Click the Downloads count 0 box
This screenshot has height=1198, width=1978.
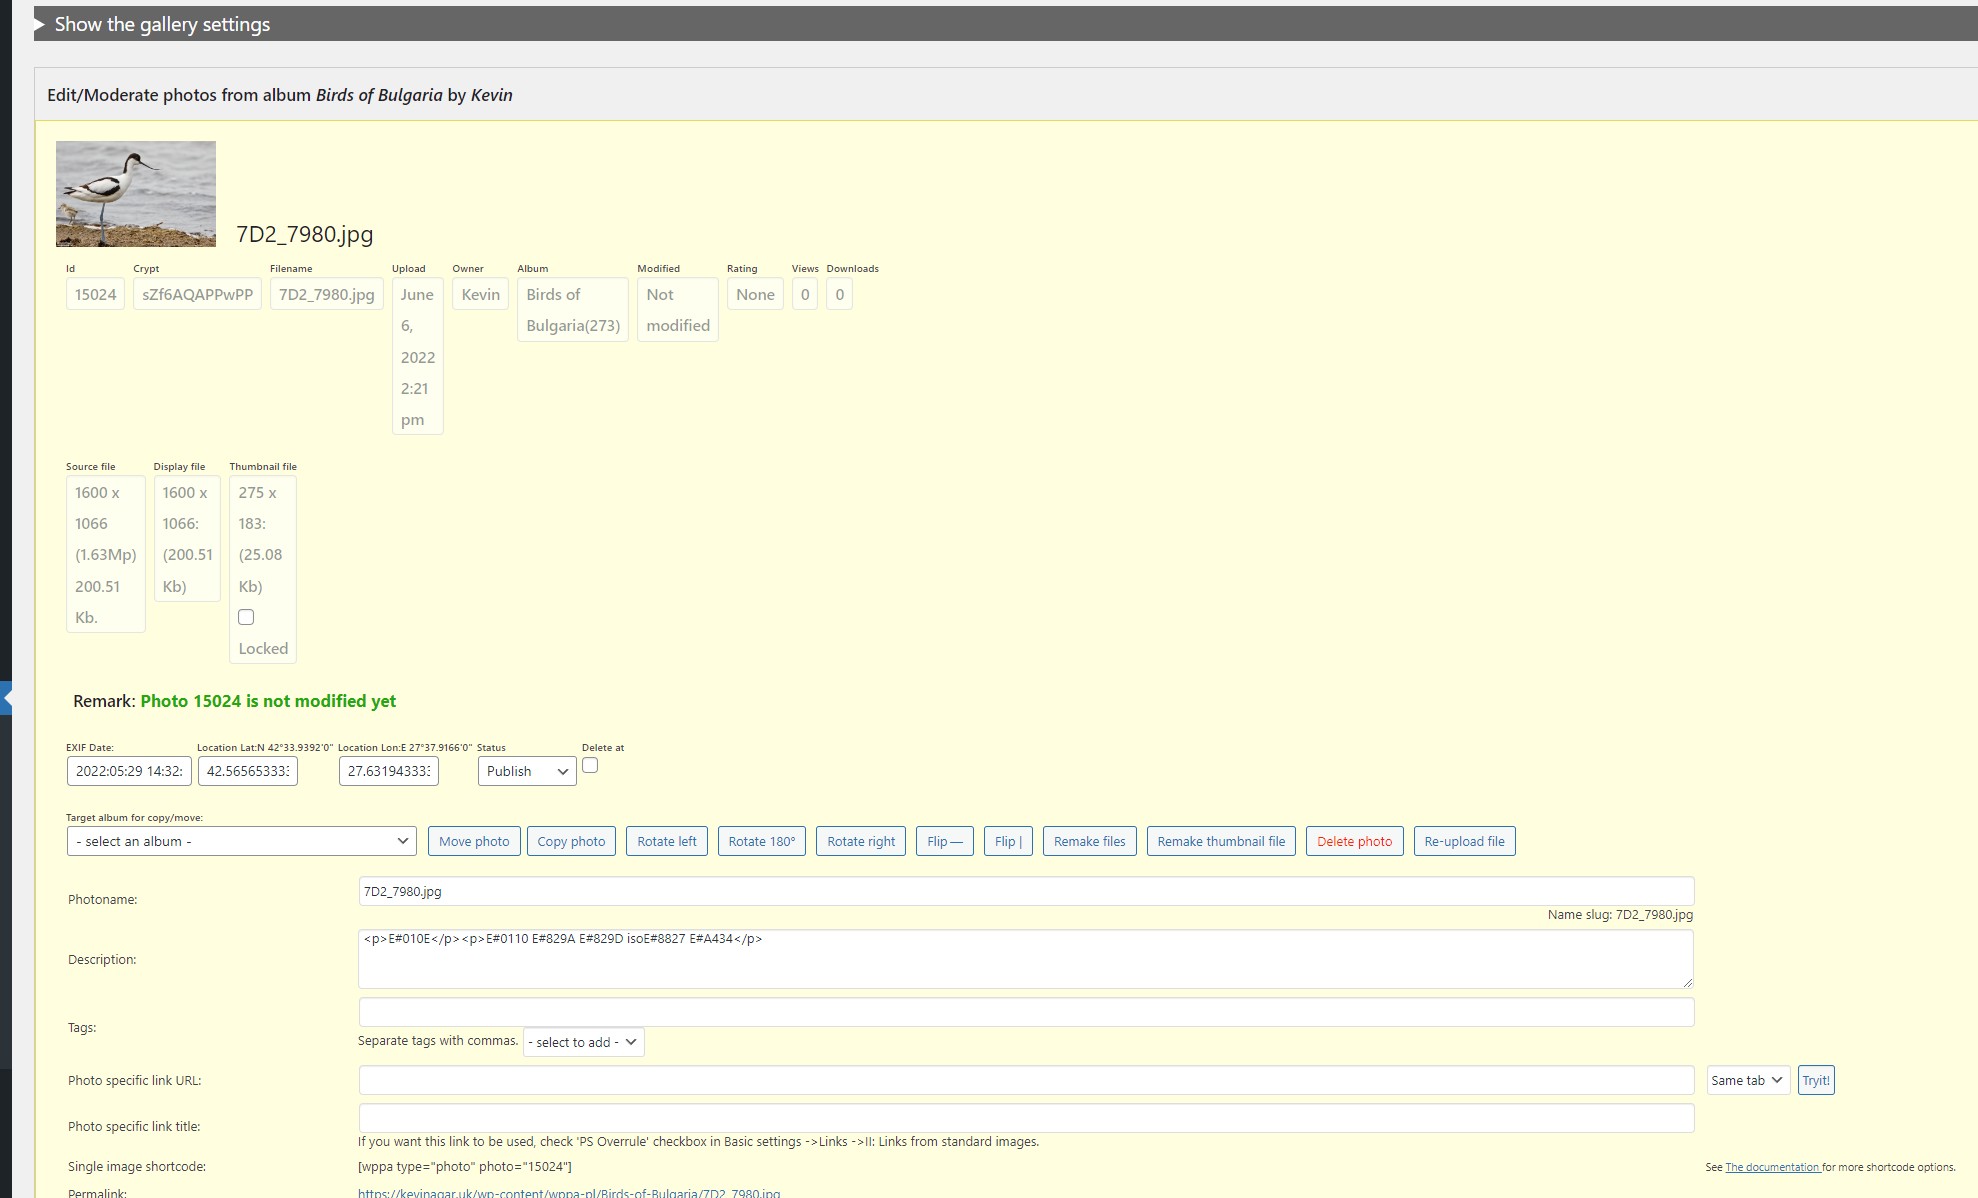pos(840,294)
